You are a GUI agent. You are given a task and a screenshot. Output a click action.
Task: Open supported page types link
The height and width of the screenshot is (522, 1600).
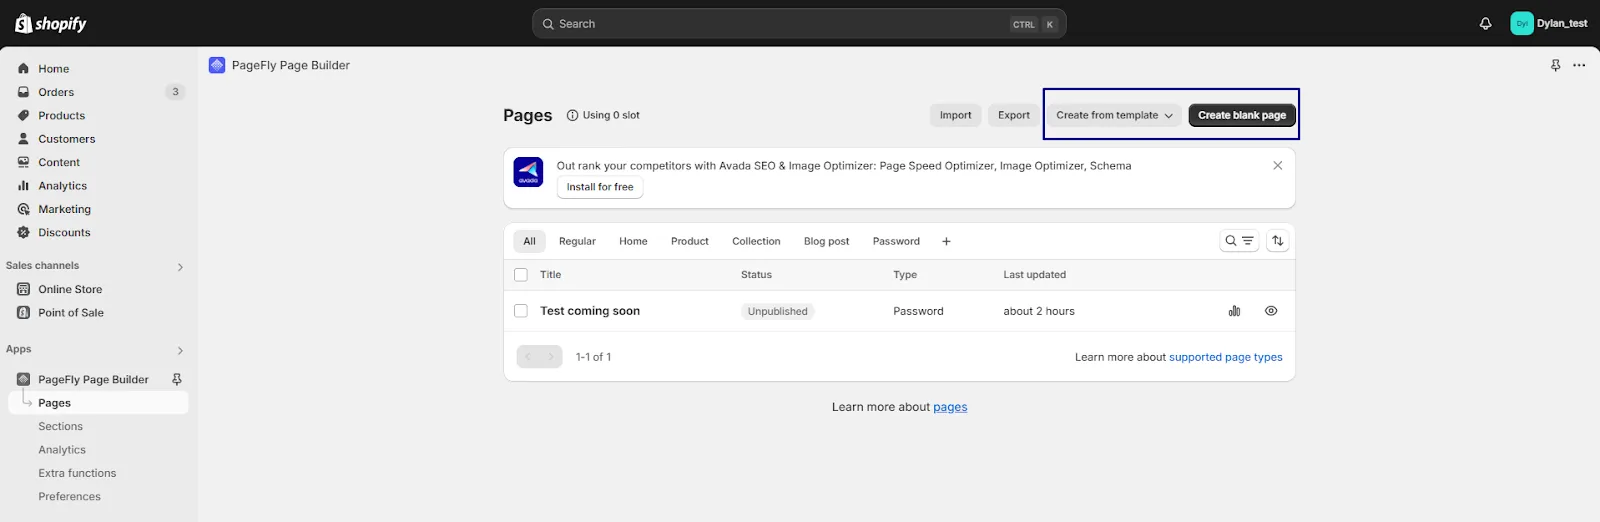[x=1226, y=357]
